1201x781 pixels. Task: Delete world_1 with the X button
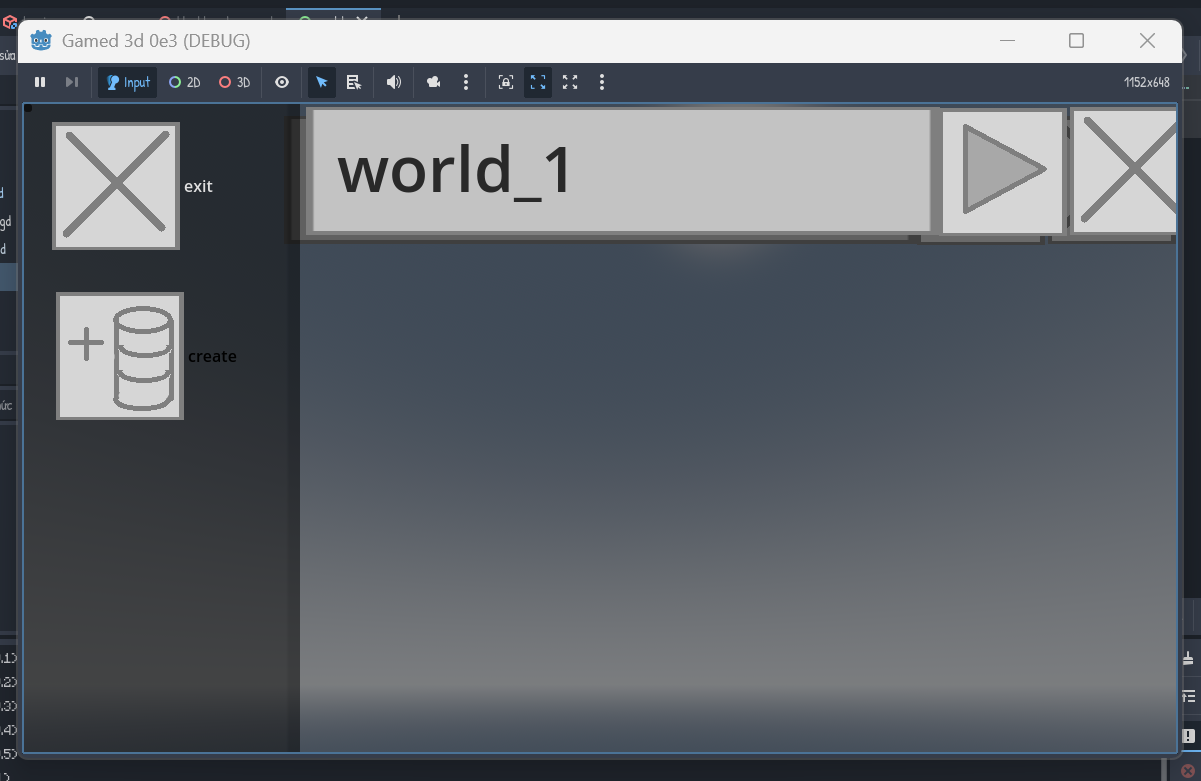(x=1124, y=171)
